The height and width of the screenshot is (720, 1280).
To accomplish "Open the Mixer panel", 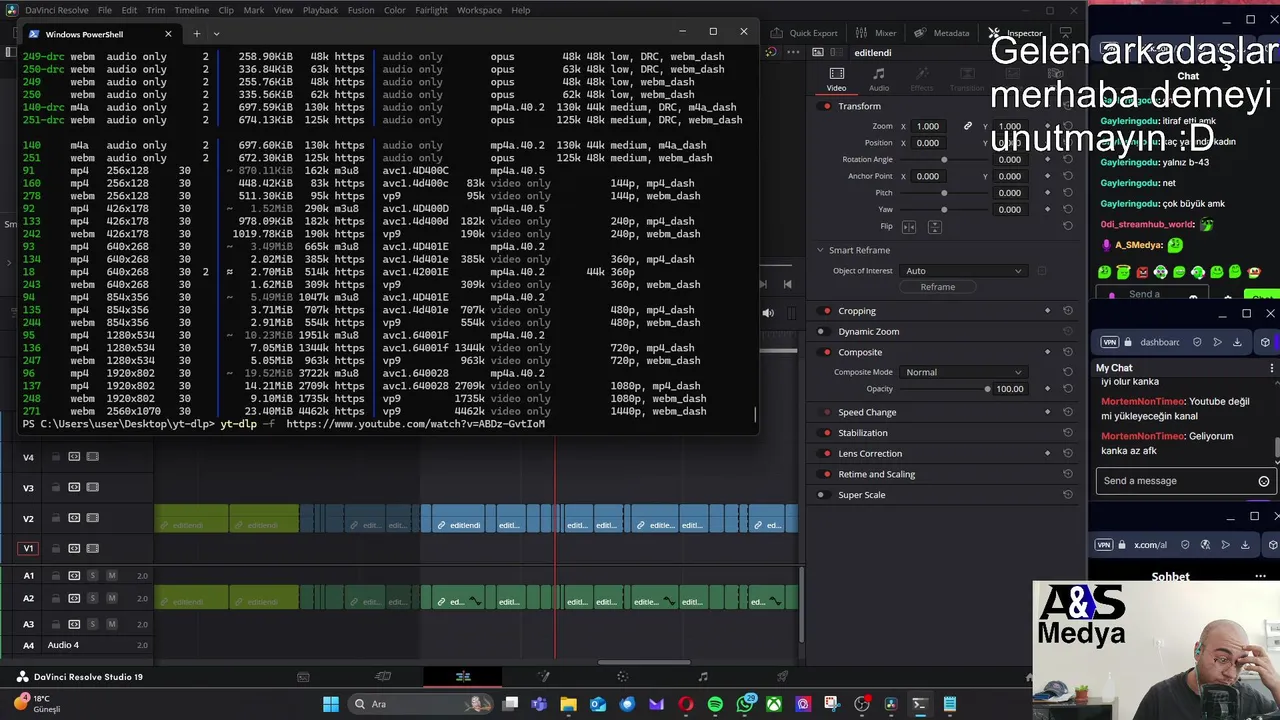I will click(x=877, y=33).
